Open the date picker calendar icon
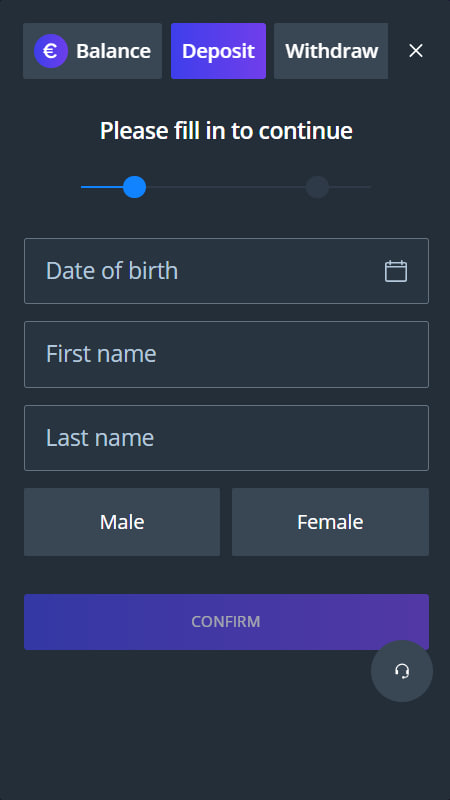450x800 pixels. click(396, 271)
